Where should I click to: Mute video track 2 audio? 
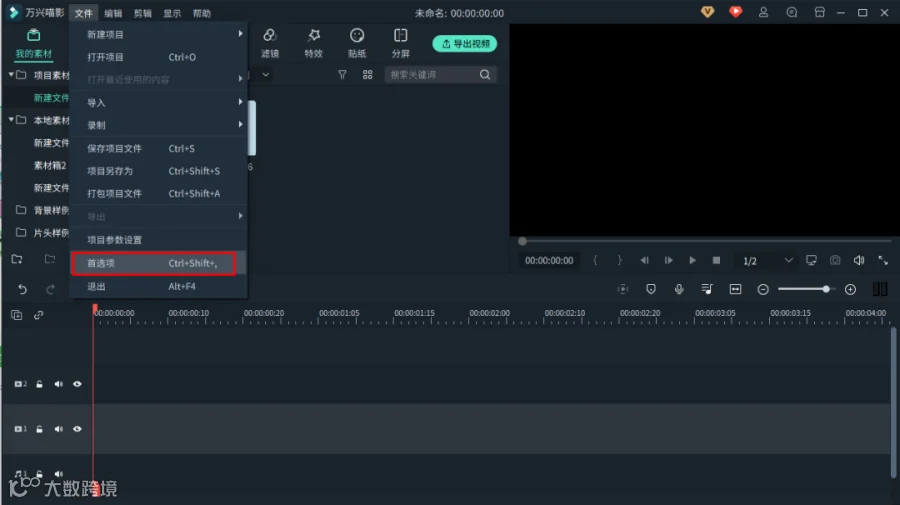(x=59, y=384)
